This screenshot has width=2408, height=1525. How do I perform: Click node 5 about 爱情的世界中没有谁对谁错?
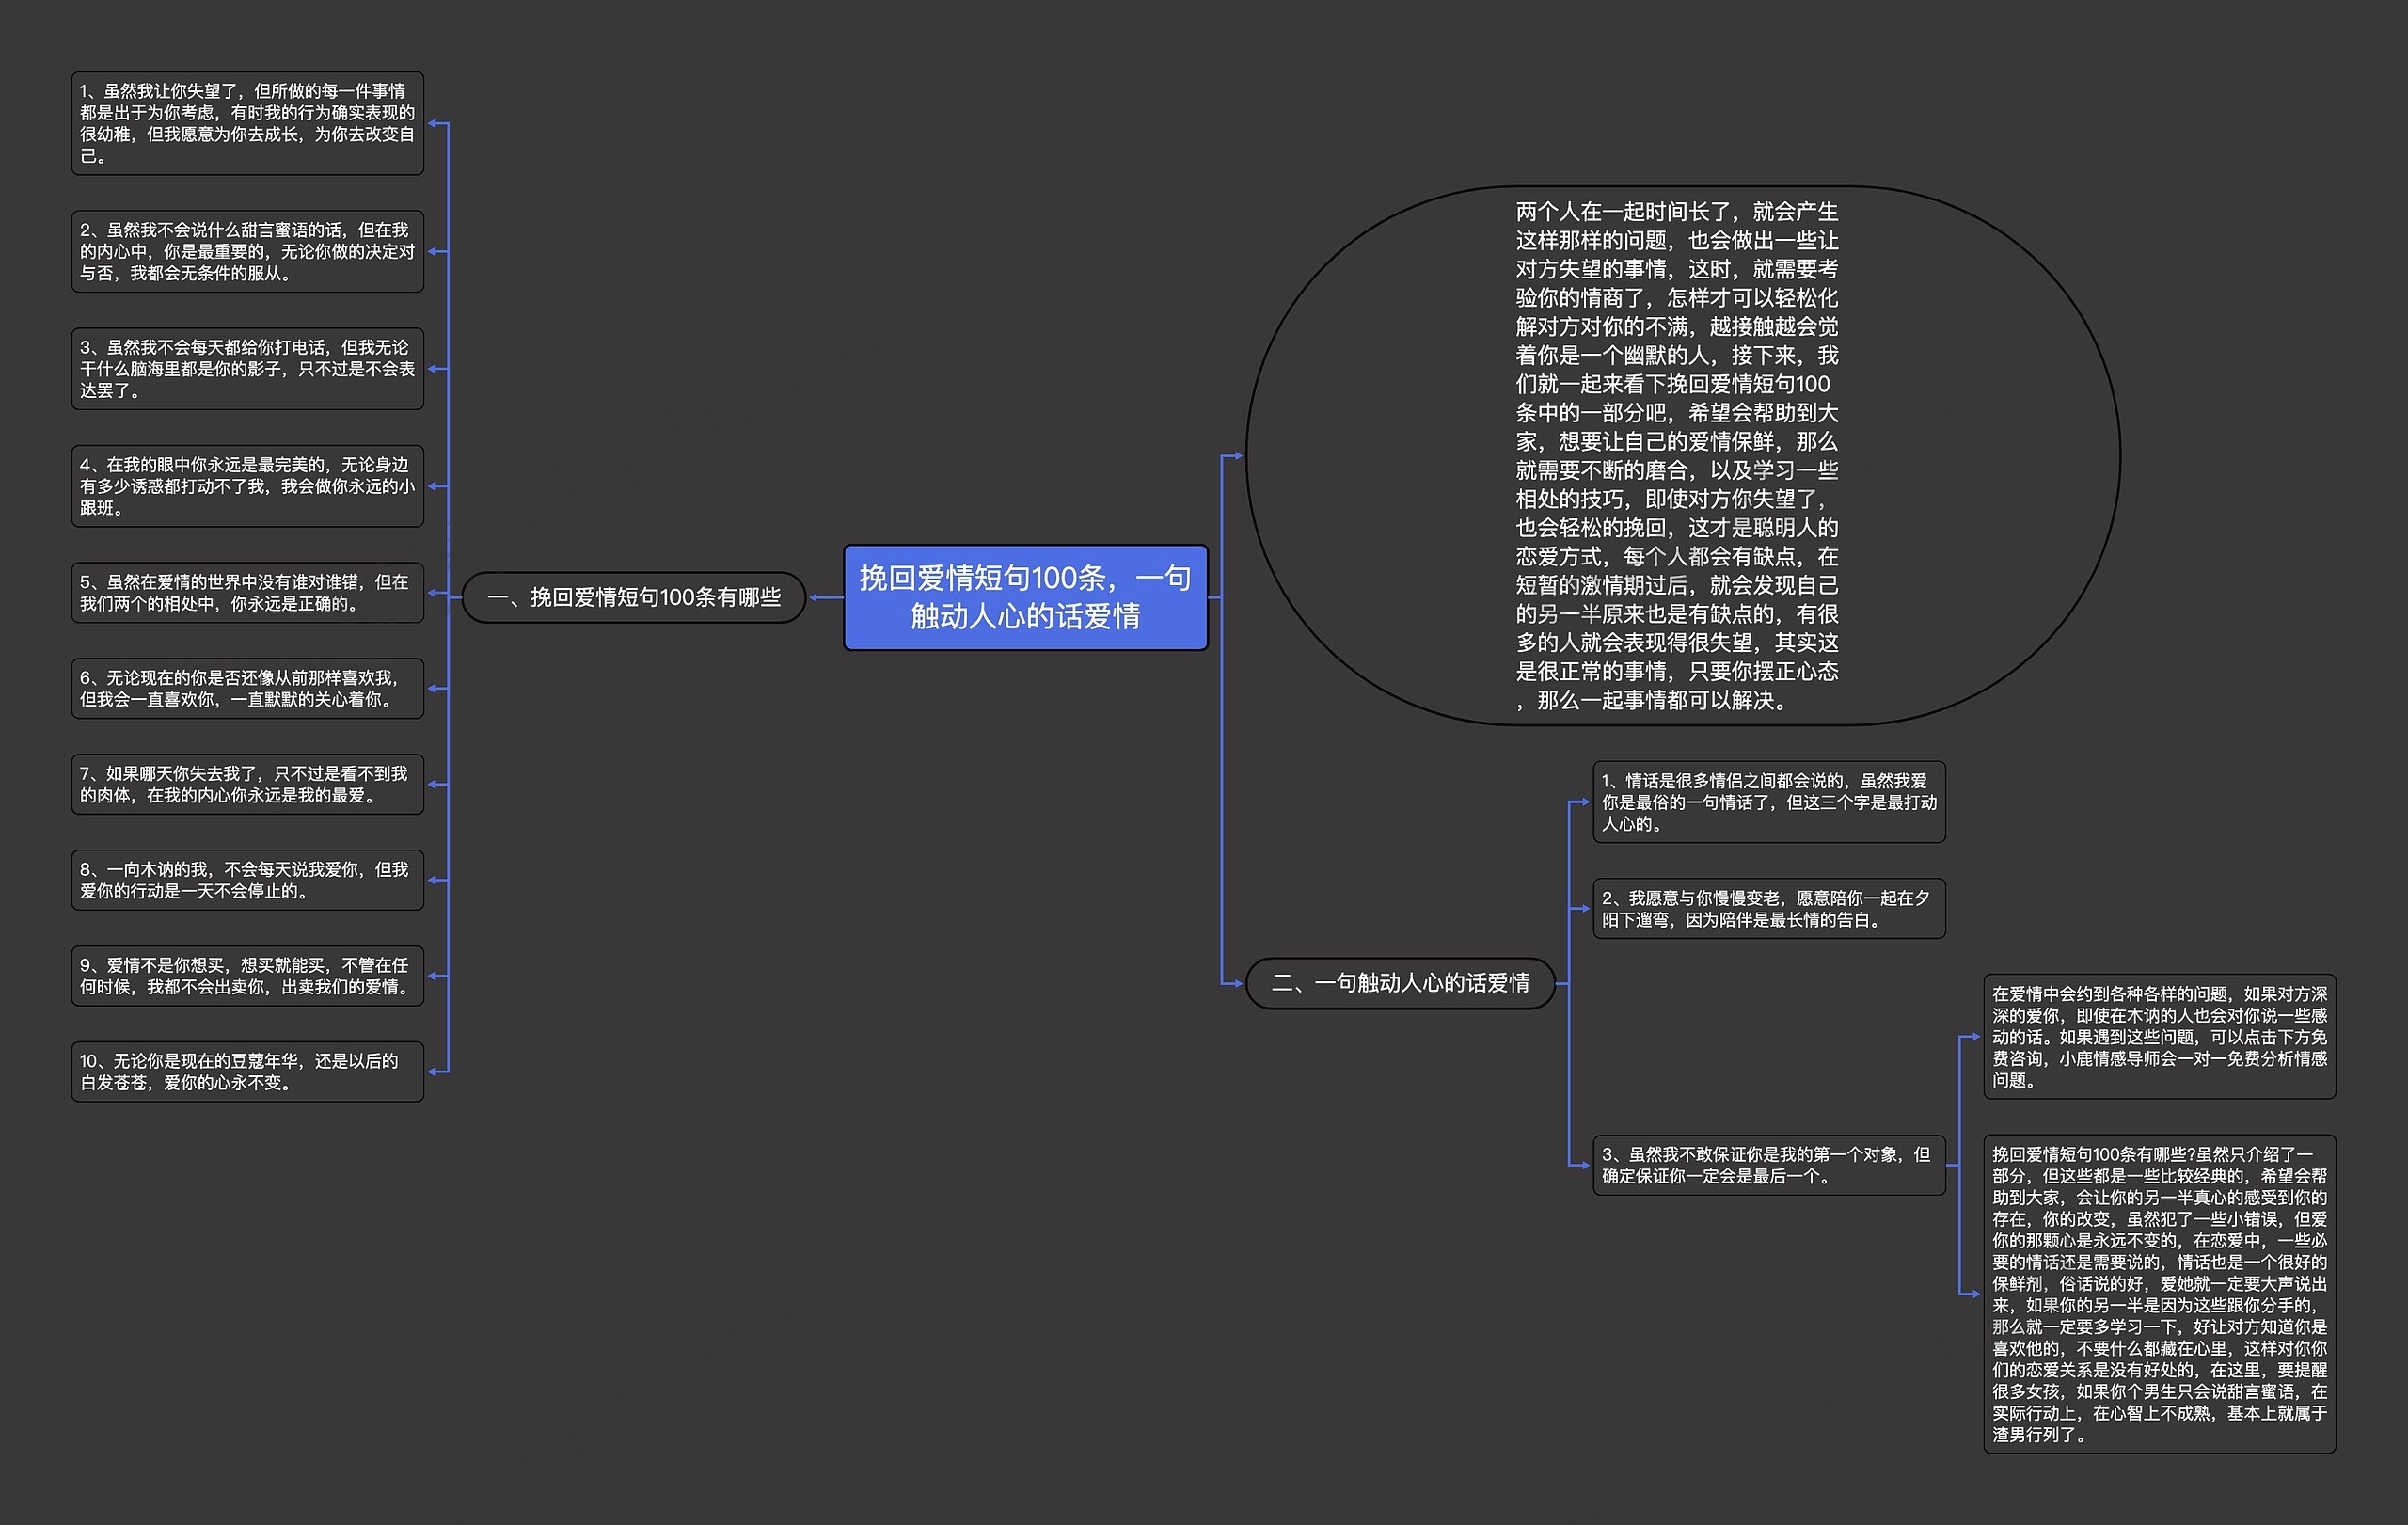[x=247, y=591]
